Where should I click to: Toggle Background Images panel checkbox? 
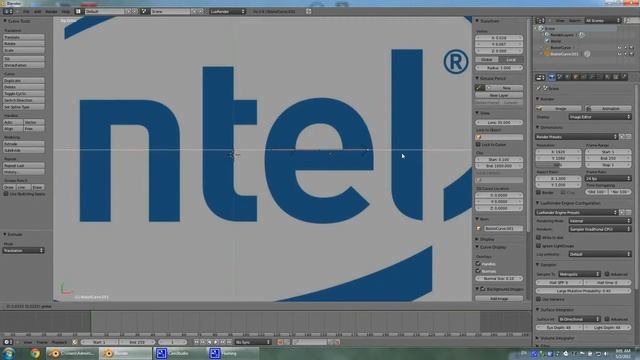tap(483, 289)
